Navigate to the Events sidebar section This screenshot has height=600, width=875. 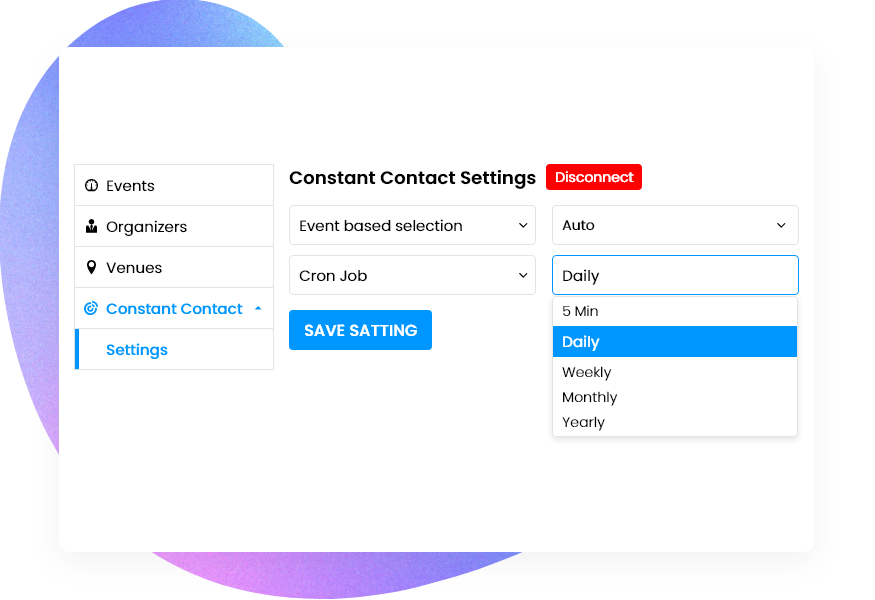(x=130, y=185)
